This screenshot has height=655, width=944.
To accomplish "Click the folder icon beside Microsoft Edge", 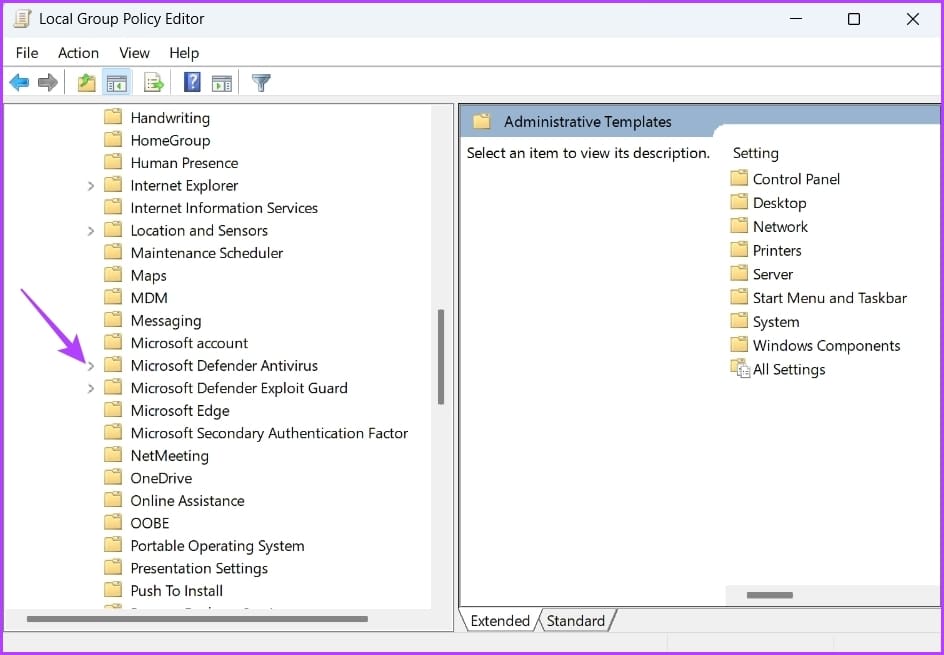I will click(x=113, y=410).
